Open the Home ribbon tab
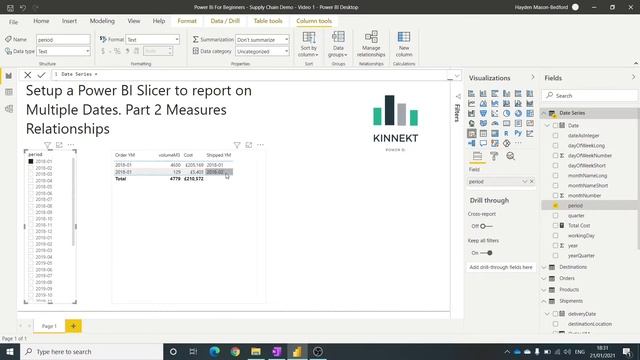640x360 pixels. (41, 21)
